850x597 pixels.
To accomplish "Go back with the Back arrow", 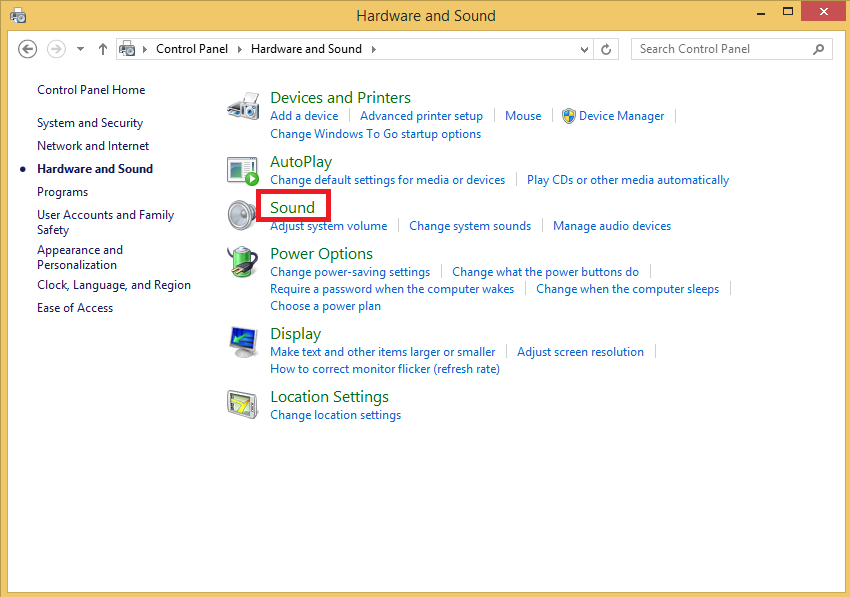I will [x=28, y=49].
